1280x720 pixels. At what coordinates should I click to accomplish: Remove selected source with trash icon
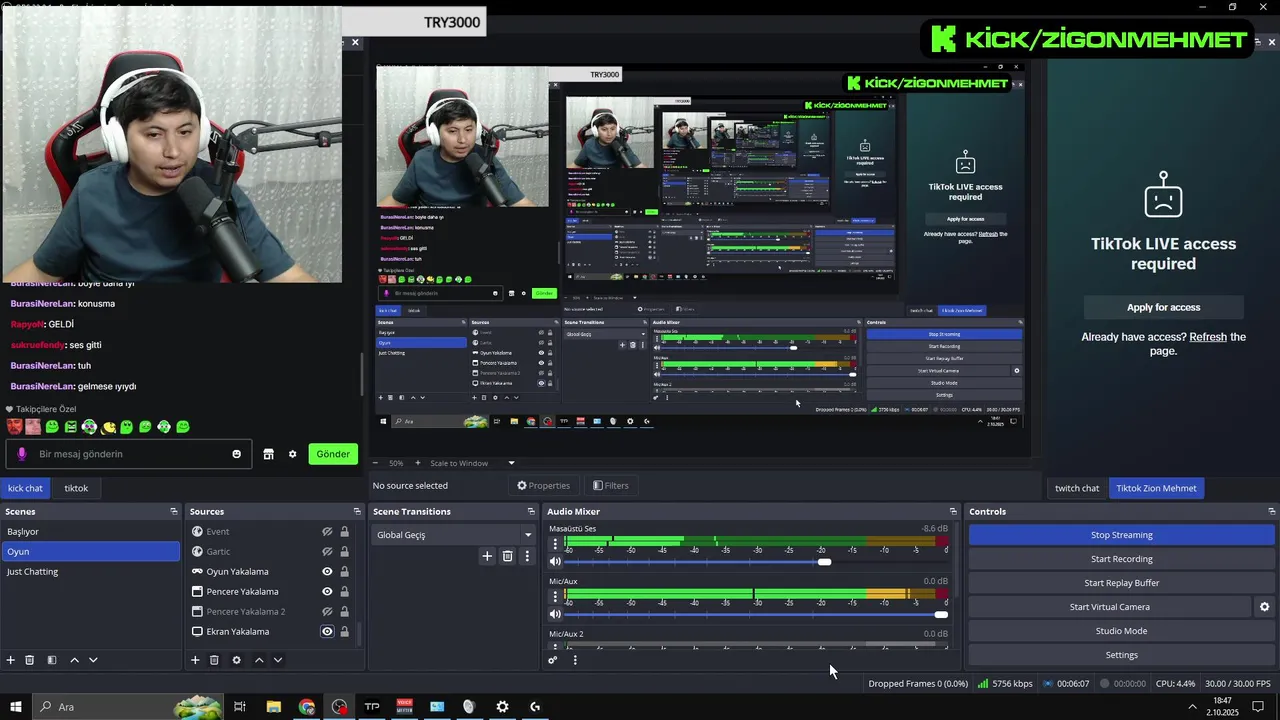[x=214, y=660]
